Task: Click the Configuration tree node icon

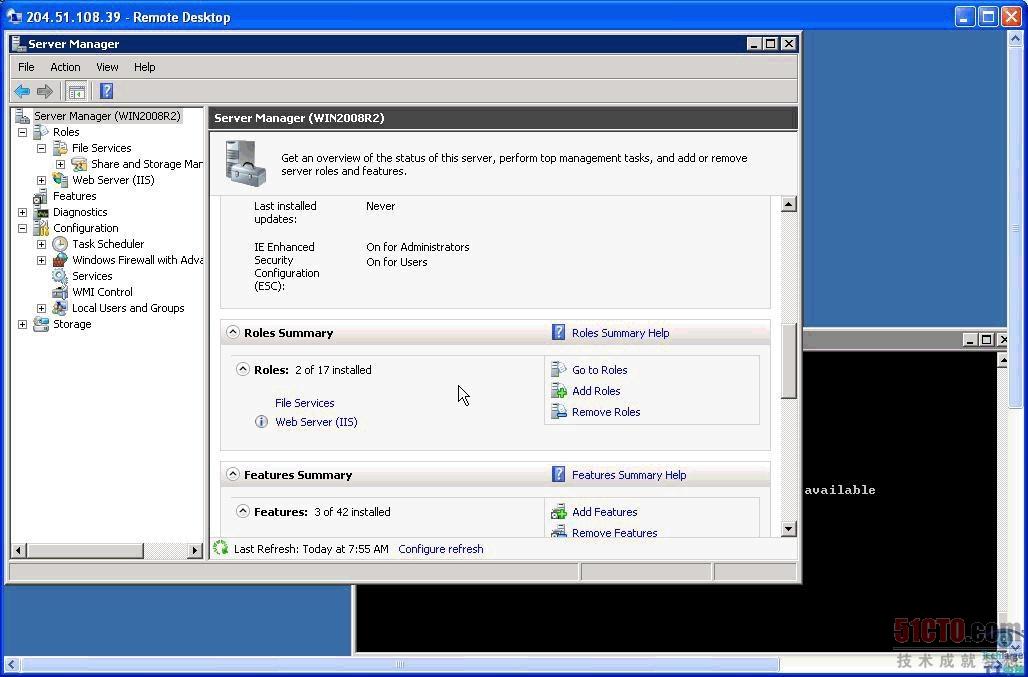Action: [x=41, y=228]
